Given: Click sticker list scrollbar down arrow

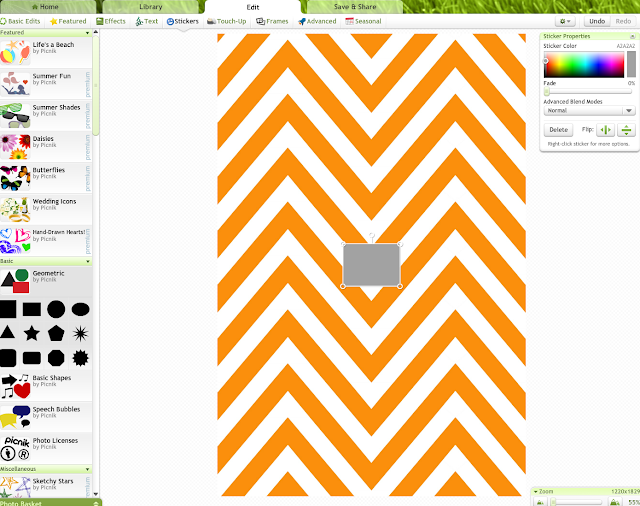Looking at the screenshot, I should 96,494.
